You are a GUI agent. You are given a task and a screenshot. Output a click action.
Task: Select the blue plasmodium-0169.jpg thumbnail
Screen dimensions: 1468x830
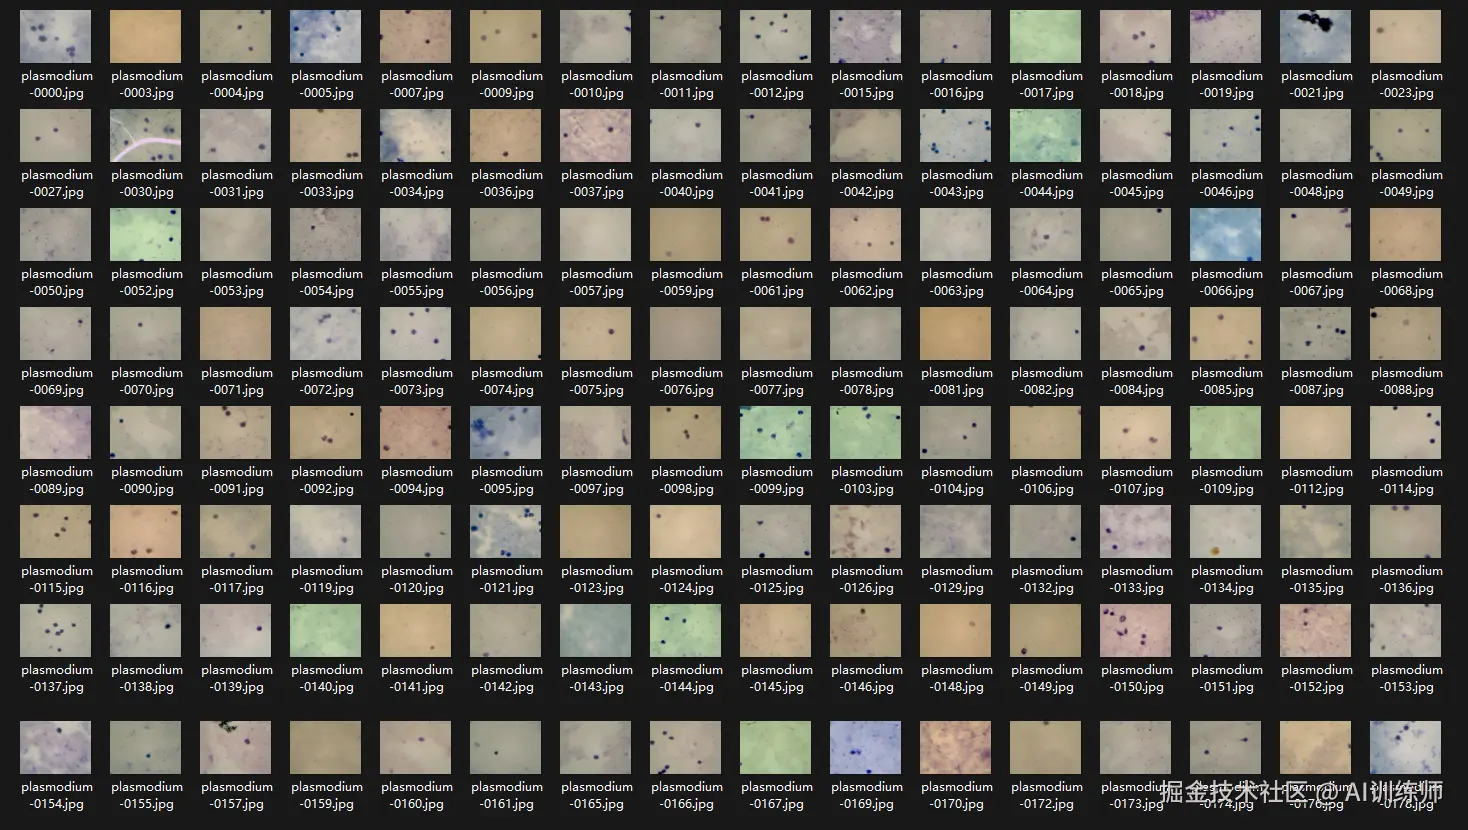click(x=866, y=748)
